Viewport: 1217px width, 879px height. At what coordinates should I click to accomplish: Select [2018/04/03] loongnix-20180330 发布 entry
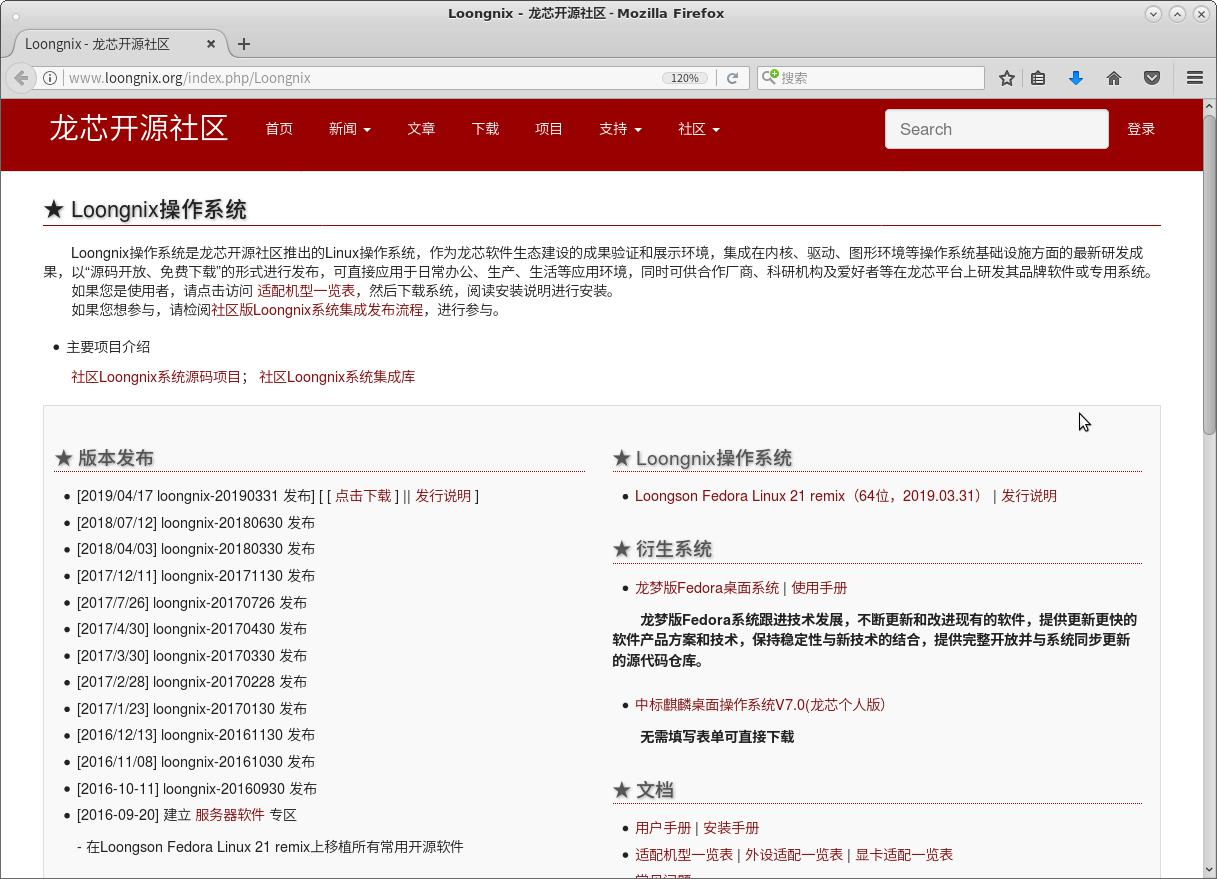pos(196,549)
